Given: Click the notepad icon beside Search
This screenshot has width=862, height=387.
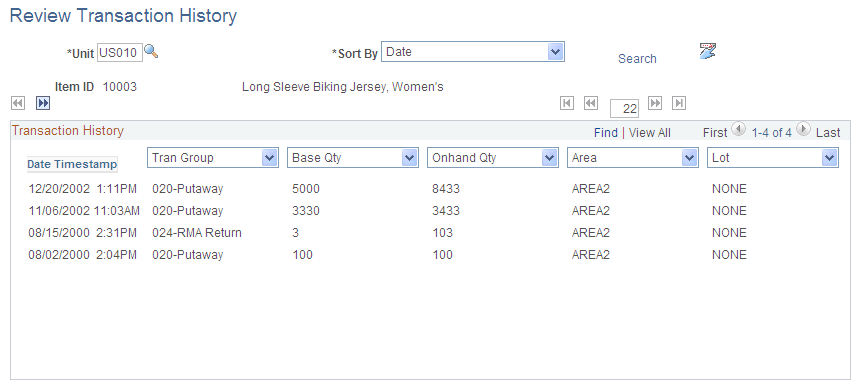Looking at the screenshot, I should [x=708, y=51].
